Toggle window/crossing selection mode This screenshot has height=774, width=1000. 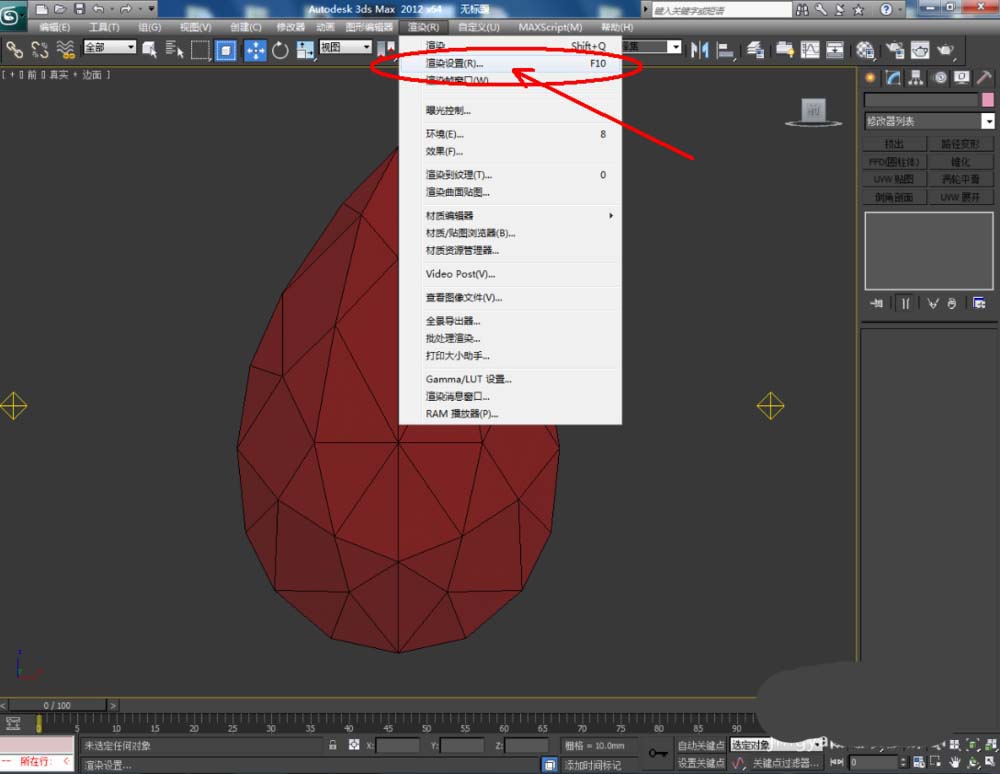[225, 49]
